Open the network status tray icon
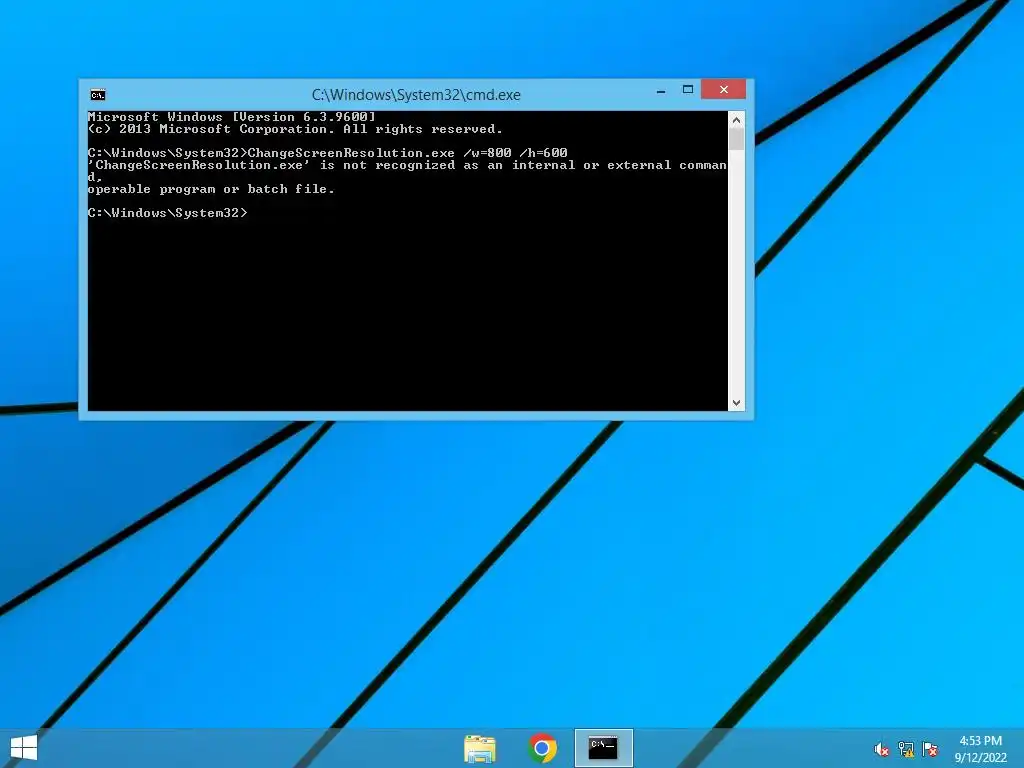The height and width of the screenshot is (768, 1024). pyautogui.click(x=906, y=749)
